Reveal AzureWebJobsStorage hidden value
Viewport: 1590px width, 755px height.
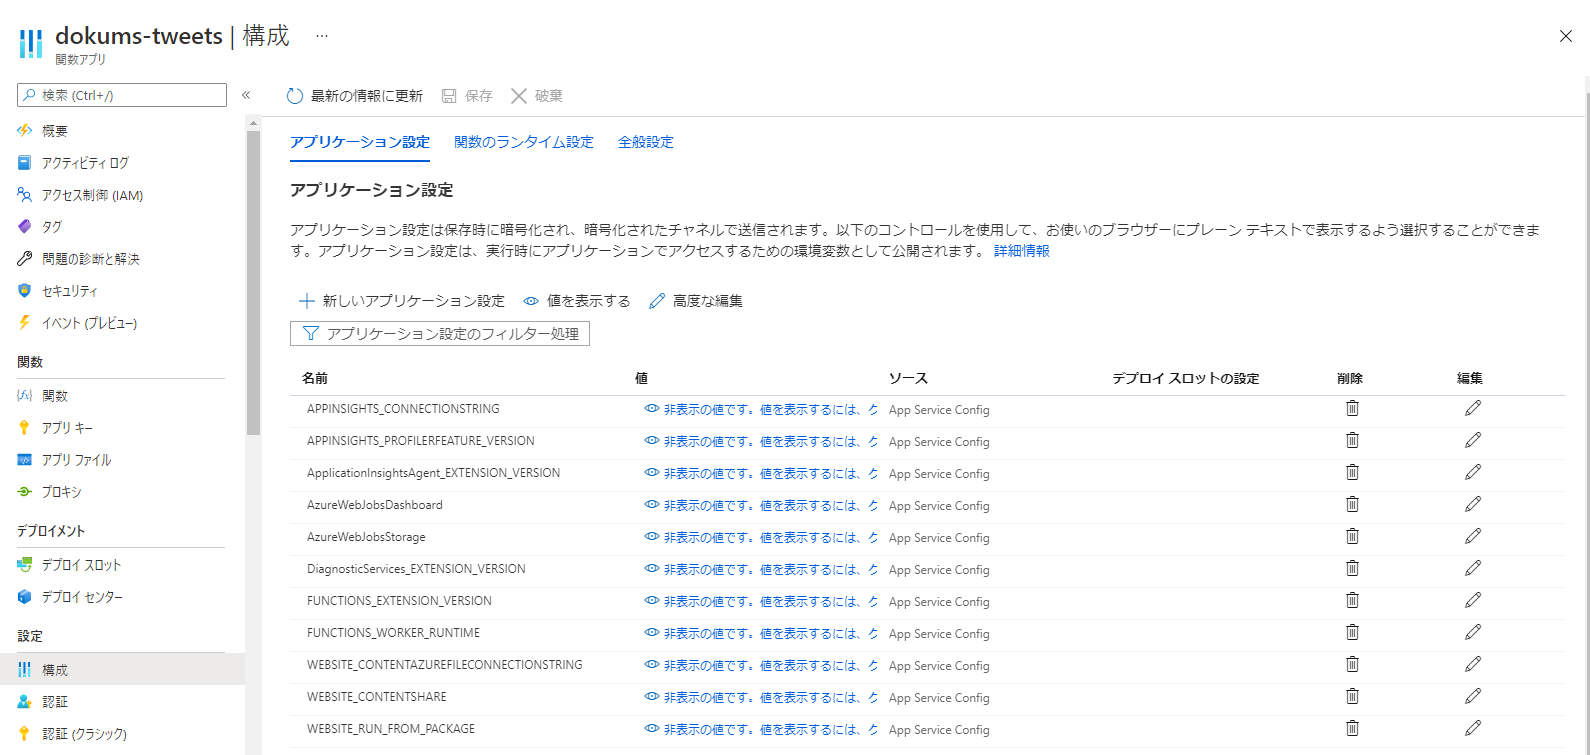coord(761,537)
